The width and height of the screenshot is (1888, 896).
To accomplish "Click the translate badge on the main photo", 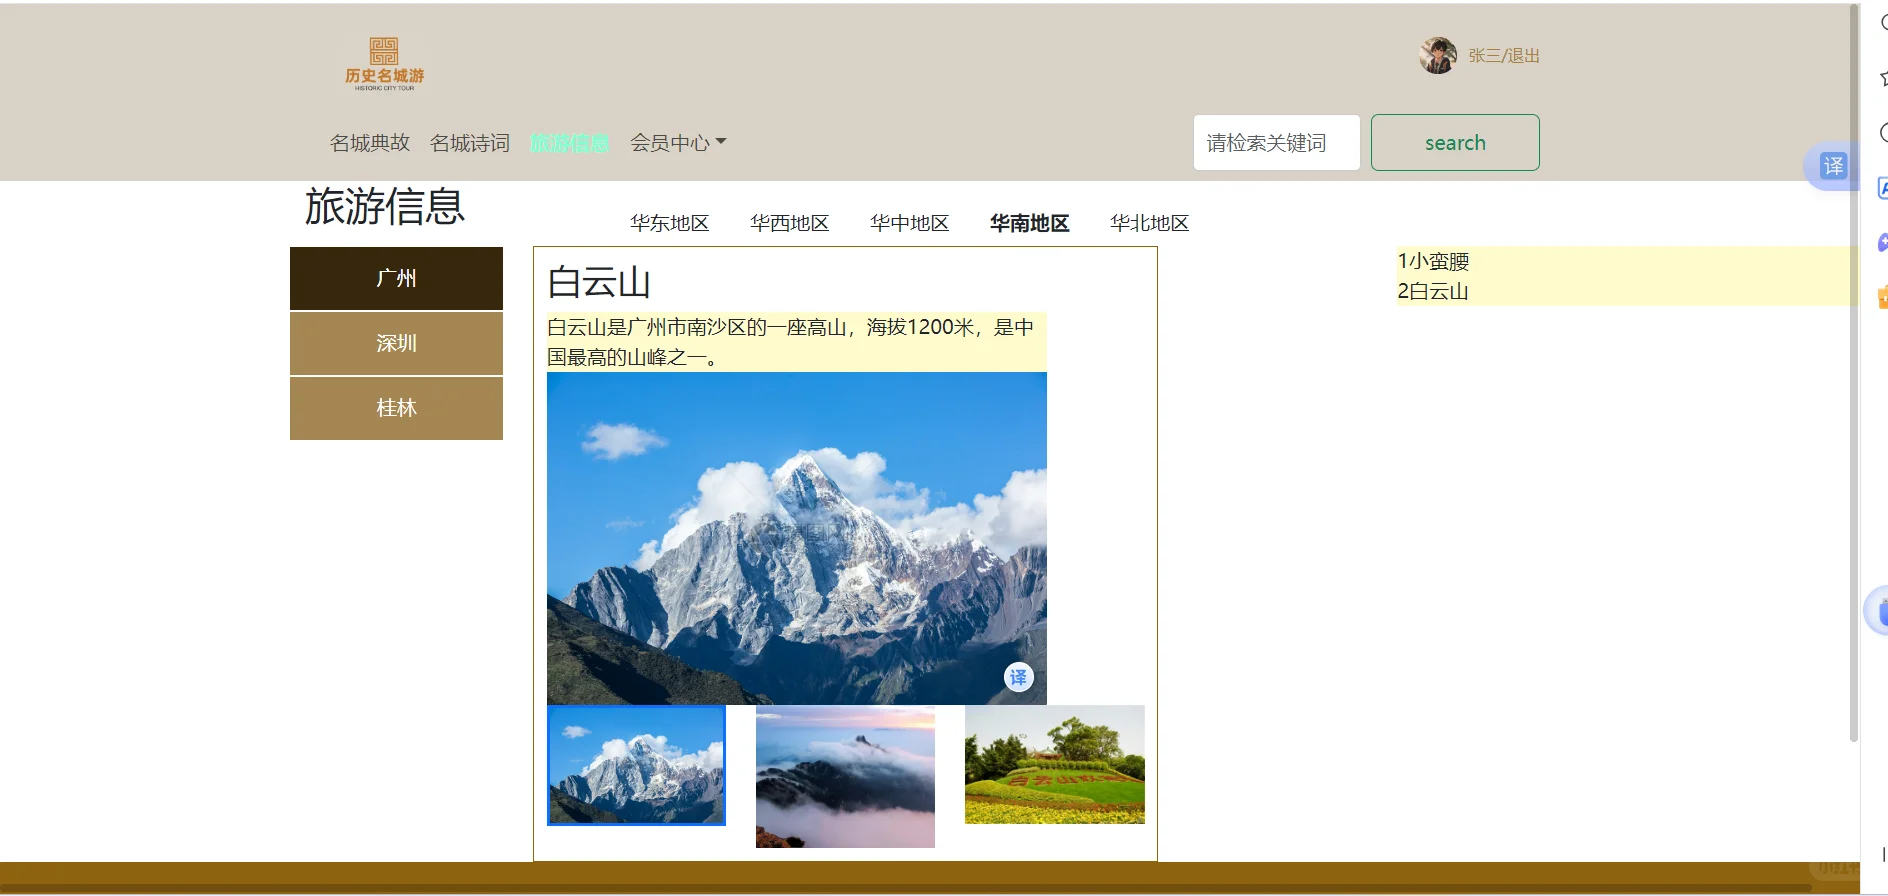I will pos(1018,677).
